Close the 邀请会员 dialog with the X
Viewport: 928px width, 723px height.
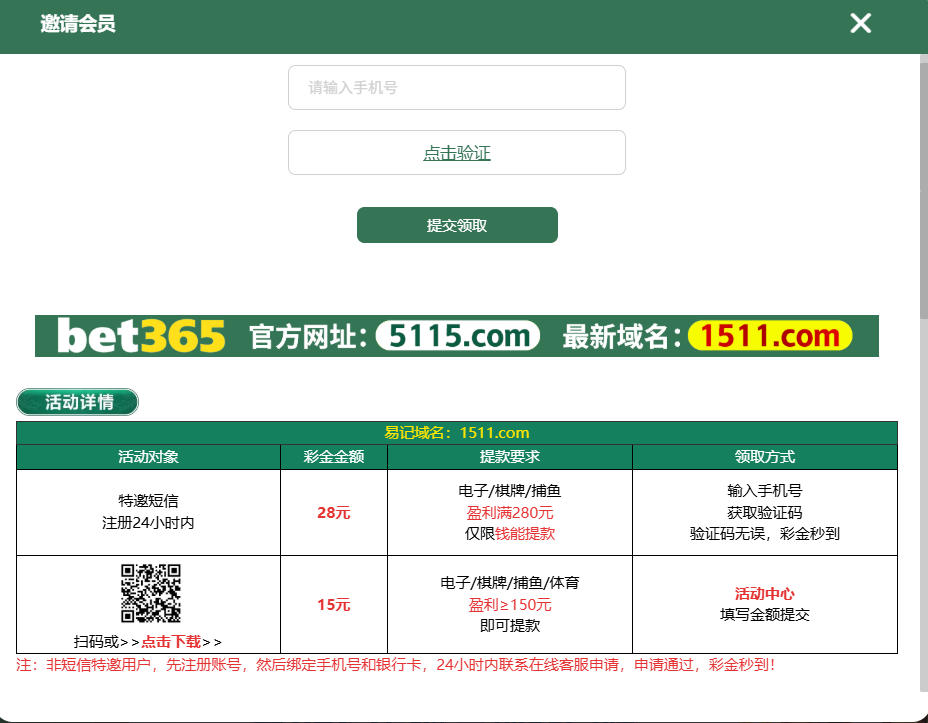860,24
